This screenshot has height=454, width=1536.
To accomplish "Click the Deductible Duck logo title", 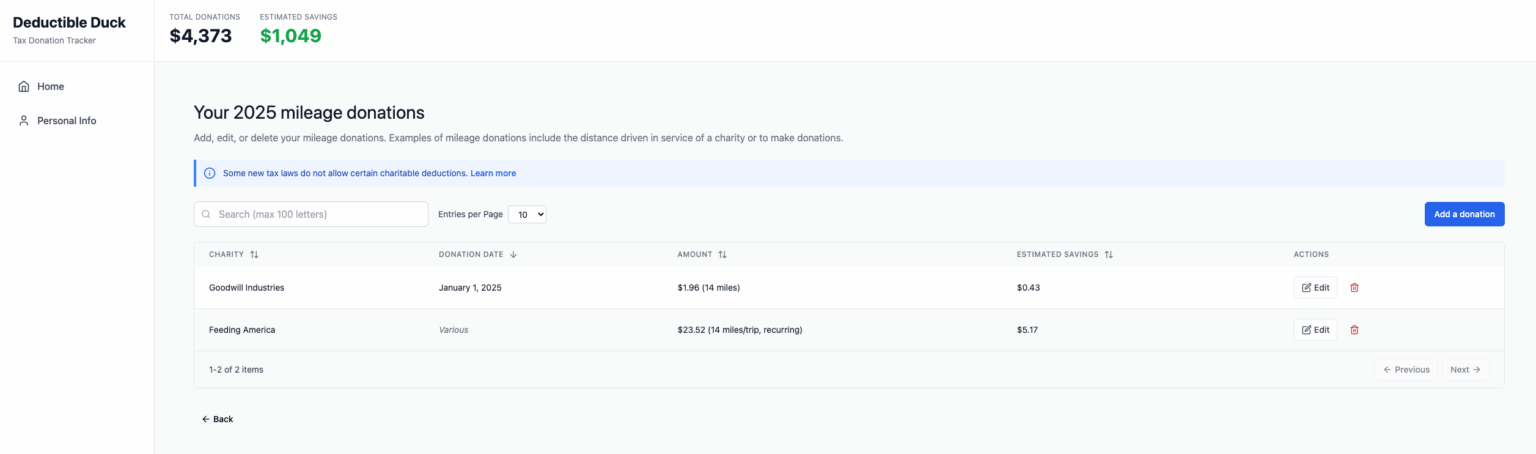I will [69, 23].
